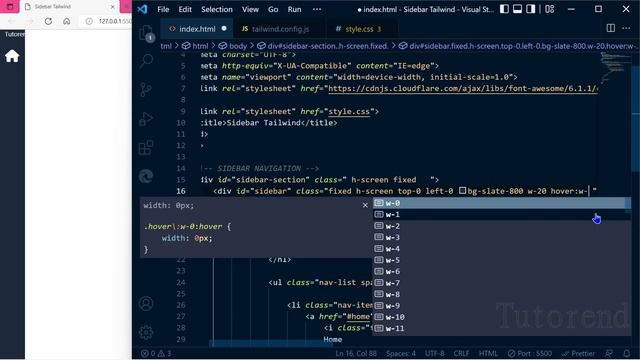Screen dimensions: 640x360
Task: Change encoding via UTF-8 status entry
Action: (x=435, y=353)
